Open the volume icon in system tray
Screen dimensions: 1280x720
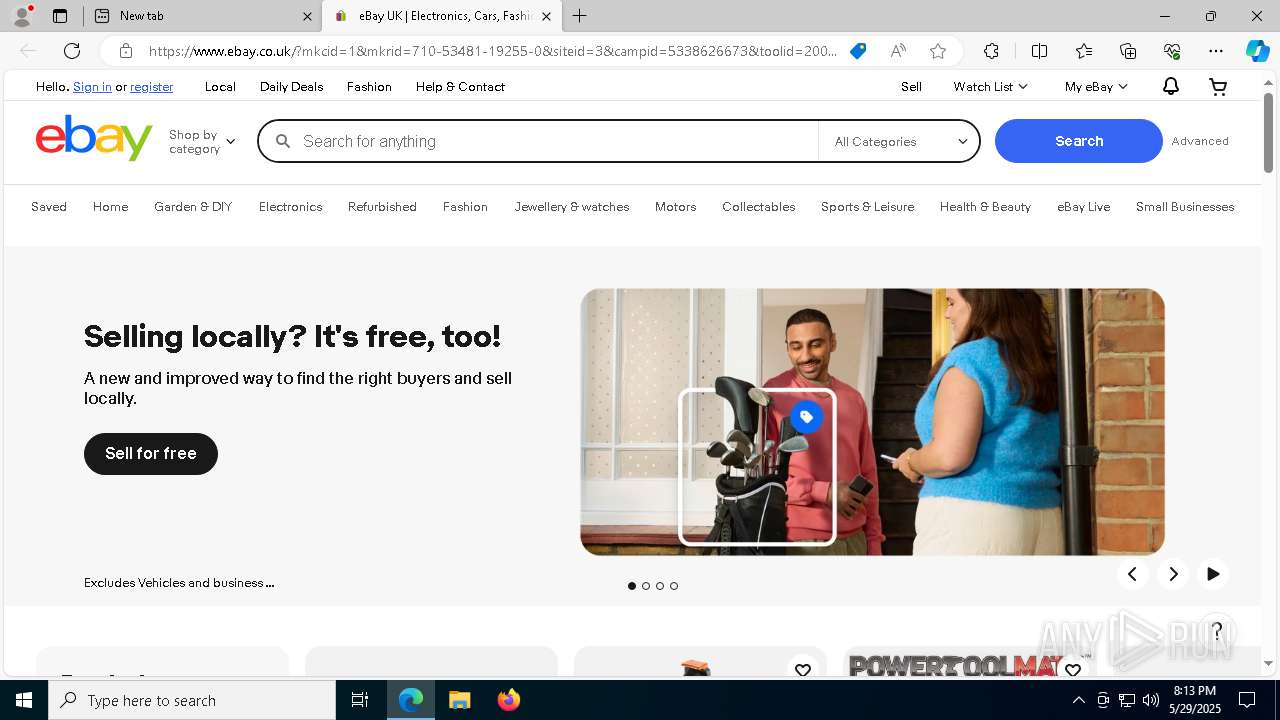click(1151, 700)
